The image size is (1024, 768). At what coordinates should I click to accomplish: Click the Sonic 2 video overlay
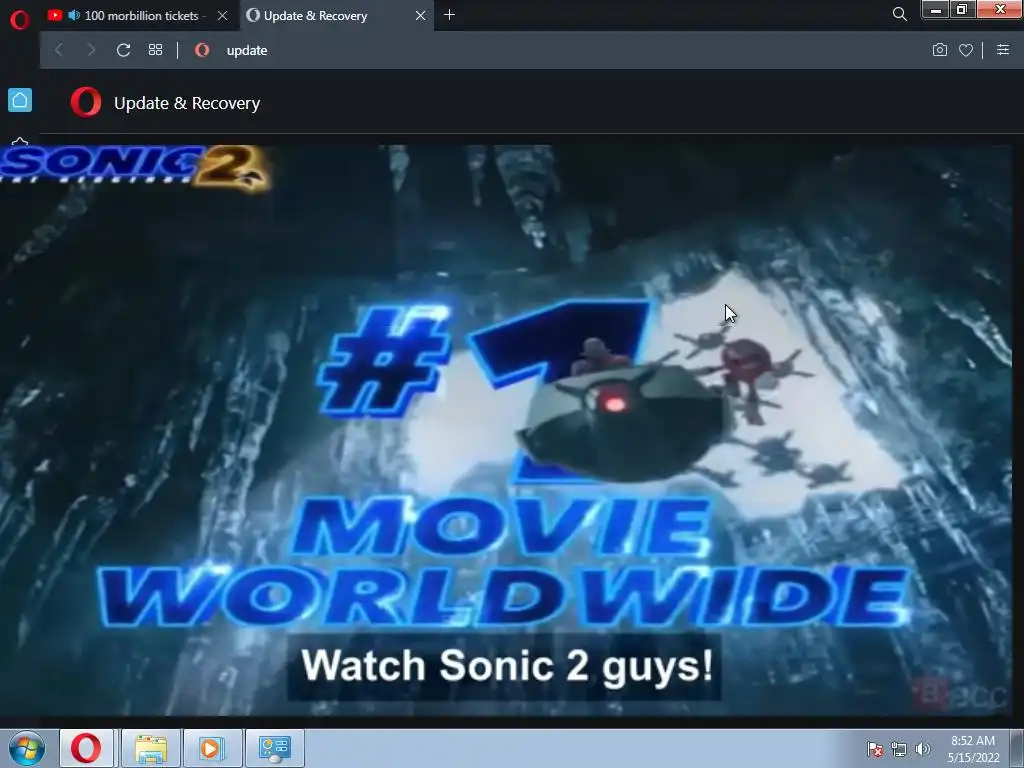tap(506, 431)
